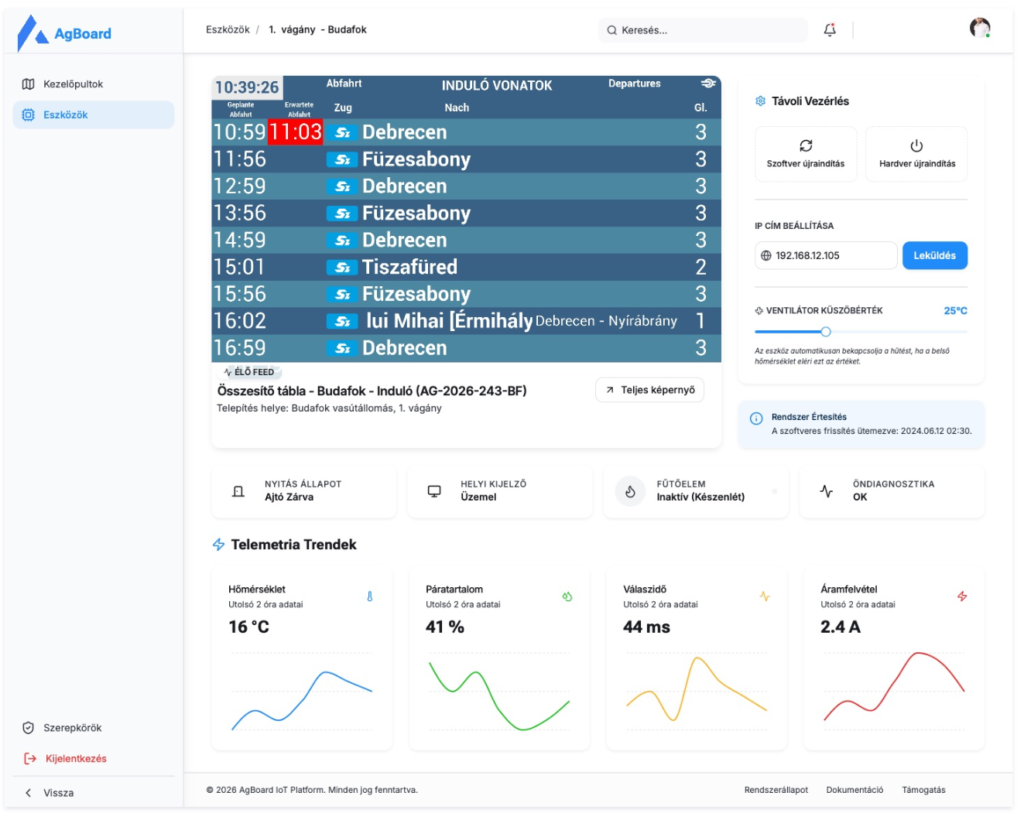Click the notification bell icon

tap(829, 30)
